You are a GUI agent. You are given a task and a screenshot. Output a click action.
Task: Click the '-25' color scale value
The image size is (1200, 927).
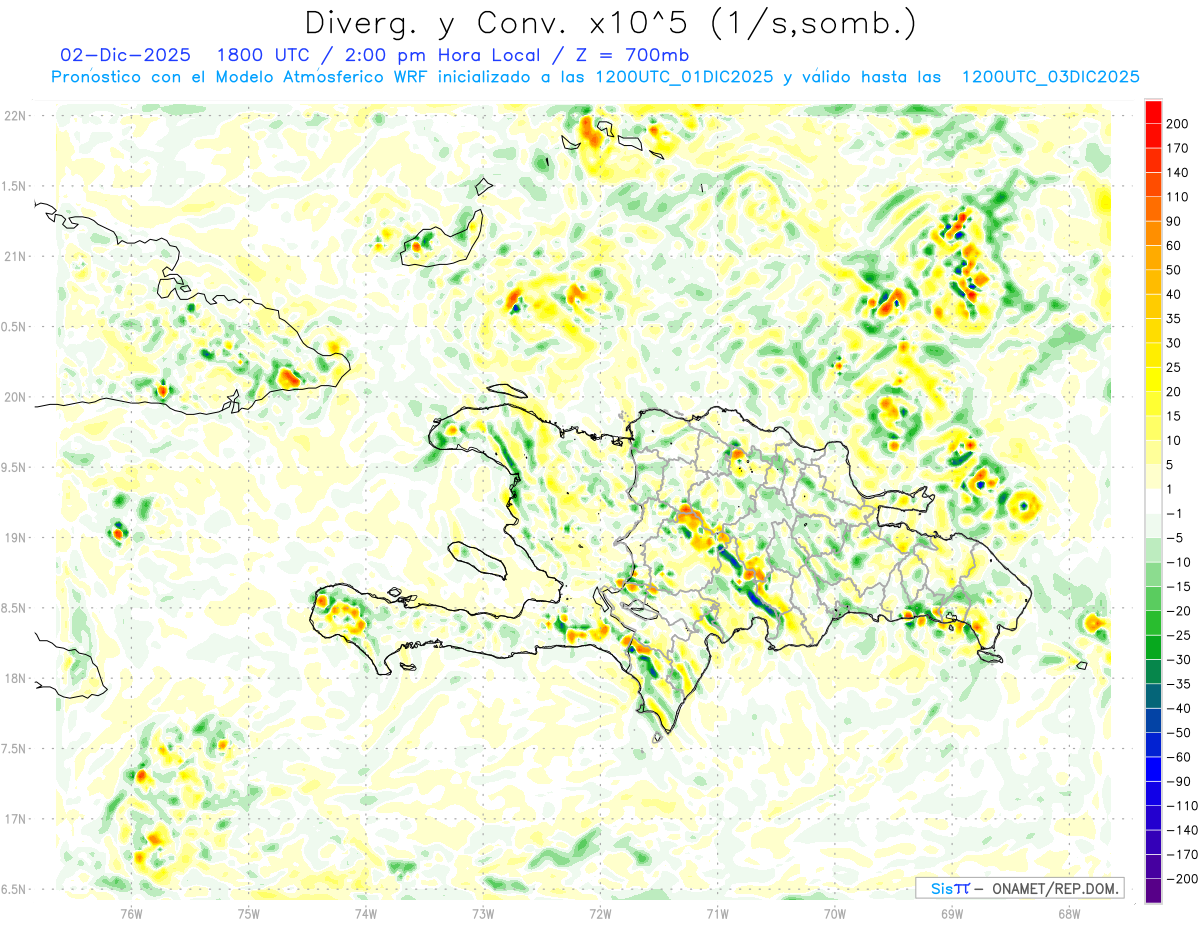[x=1180, y=635]
